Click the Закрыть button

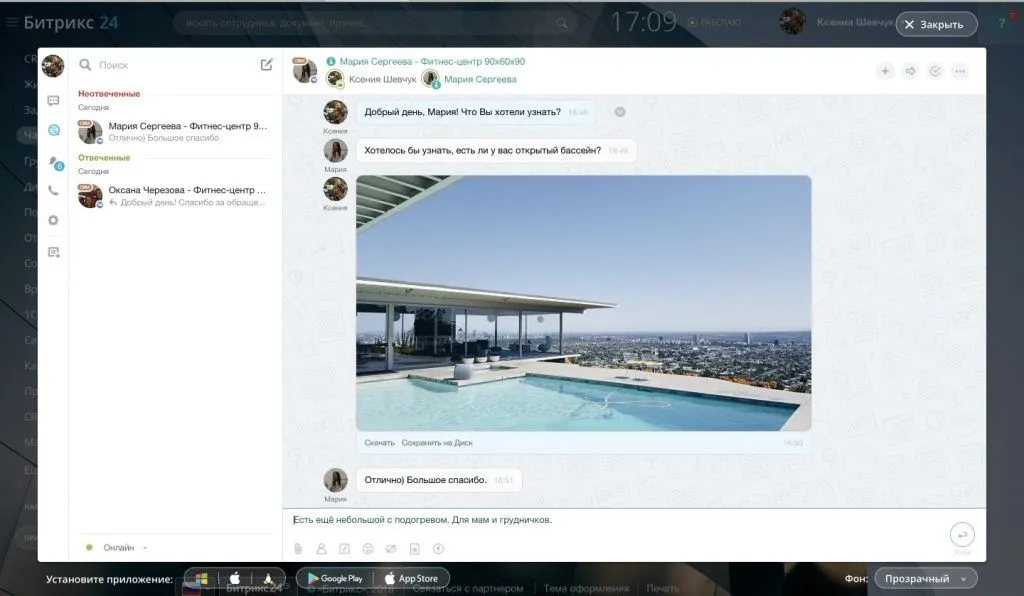935,25
